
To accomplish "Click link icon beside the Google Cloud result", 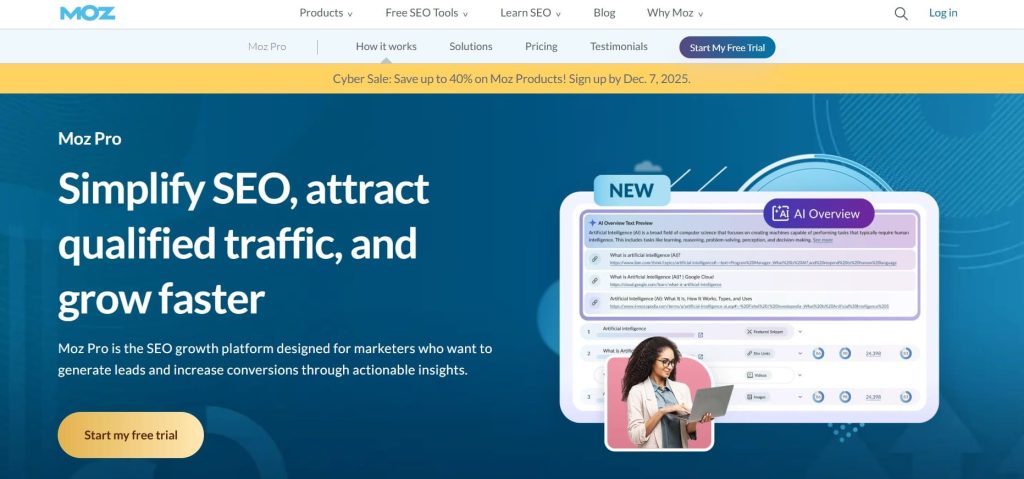I will [x=594, y=280].
